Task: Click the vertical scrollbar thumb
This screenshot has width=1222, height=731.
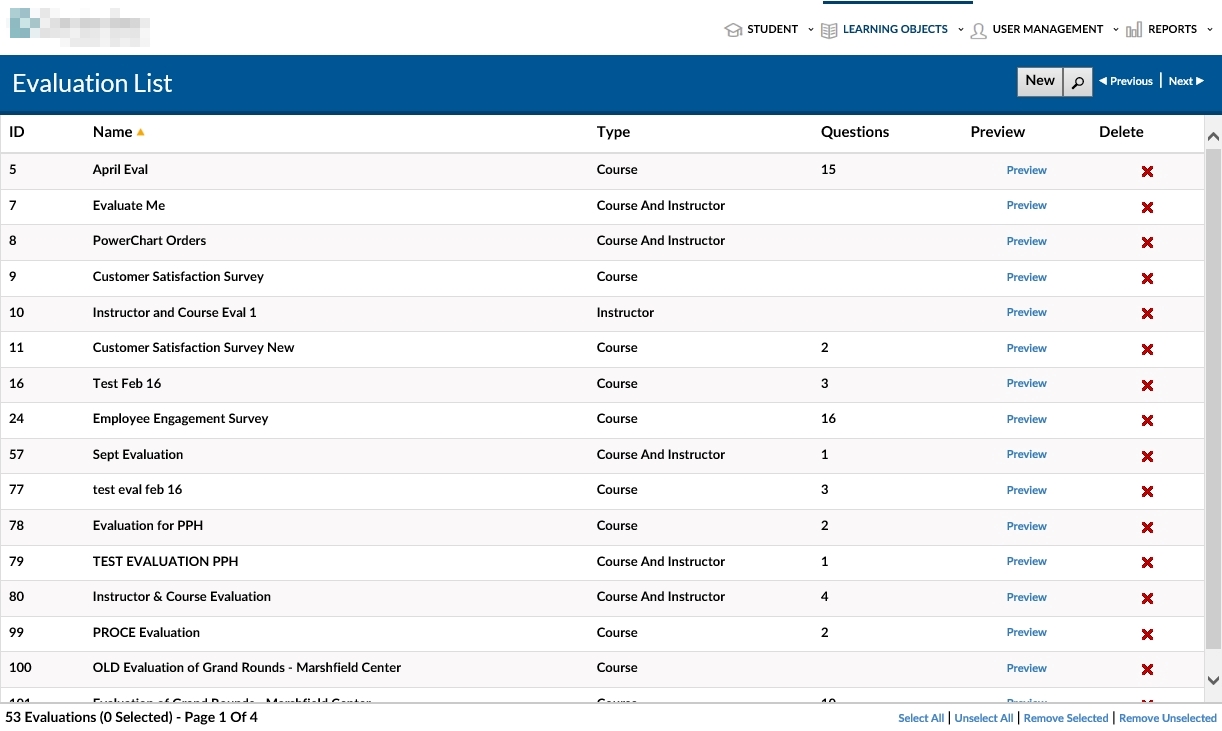Action: (1213, 398)
